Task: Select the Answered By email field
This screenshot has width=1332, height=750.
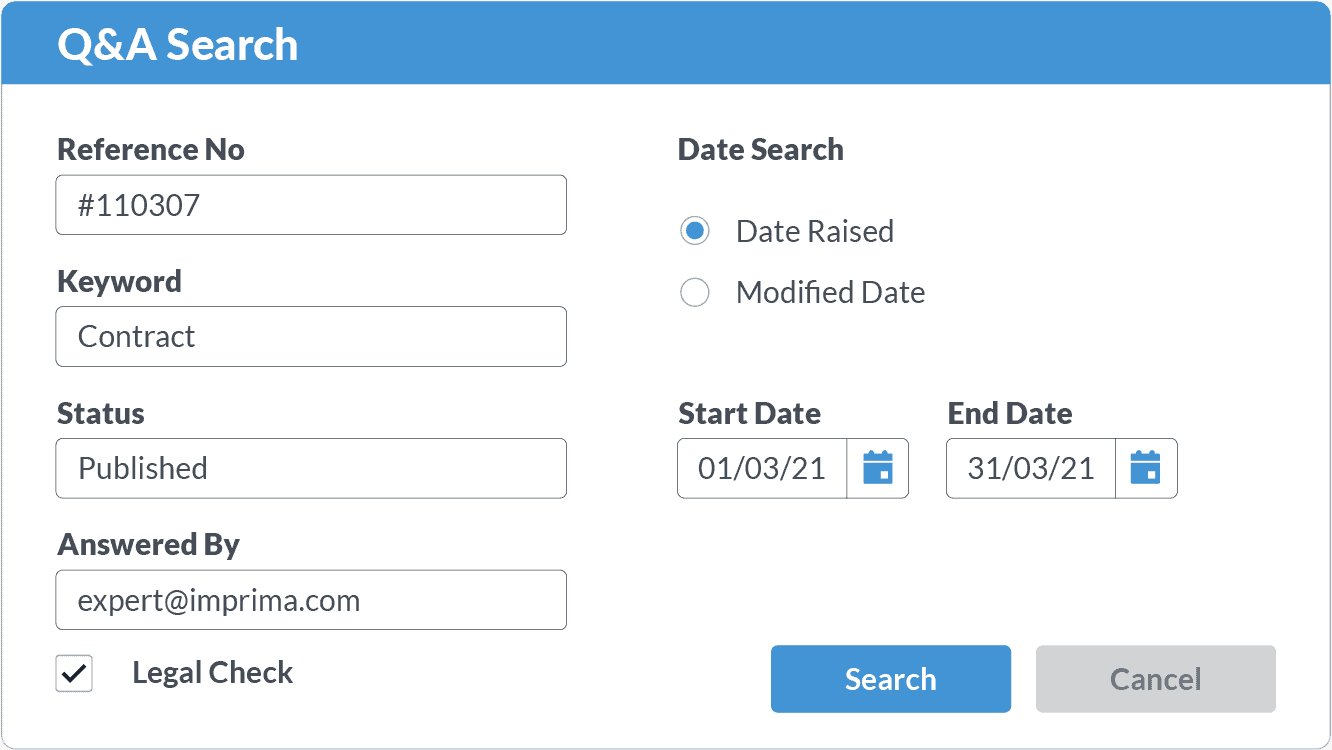Action: 311,600
